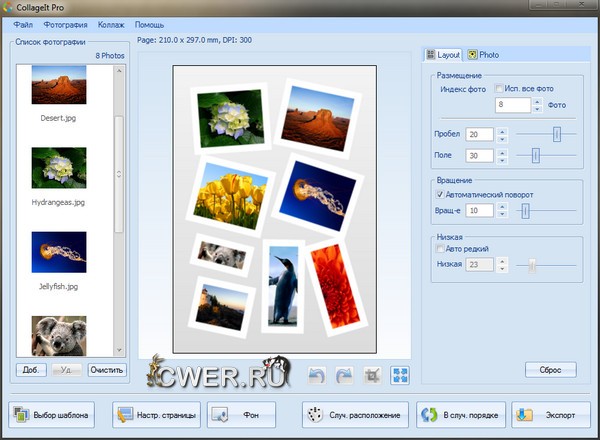Click the redo arrow icon below canvas
This screenshot has height=440, width=600.
(345, 374)
